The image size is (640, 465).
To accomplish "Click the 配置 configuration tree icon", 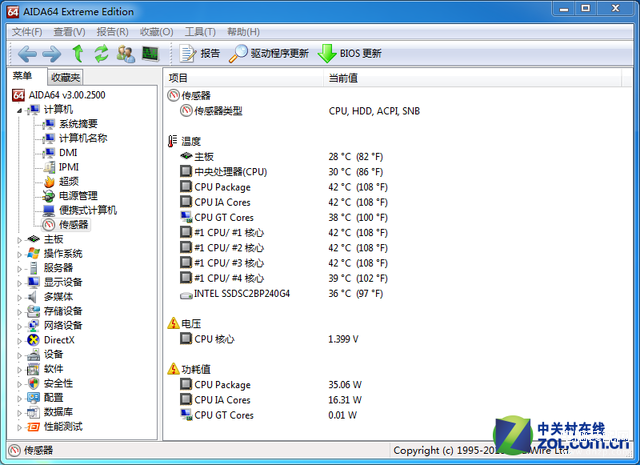I will (33, 398).
